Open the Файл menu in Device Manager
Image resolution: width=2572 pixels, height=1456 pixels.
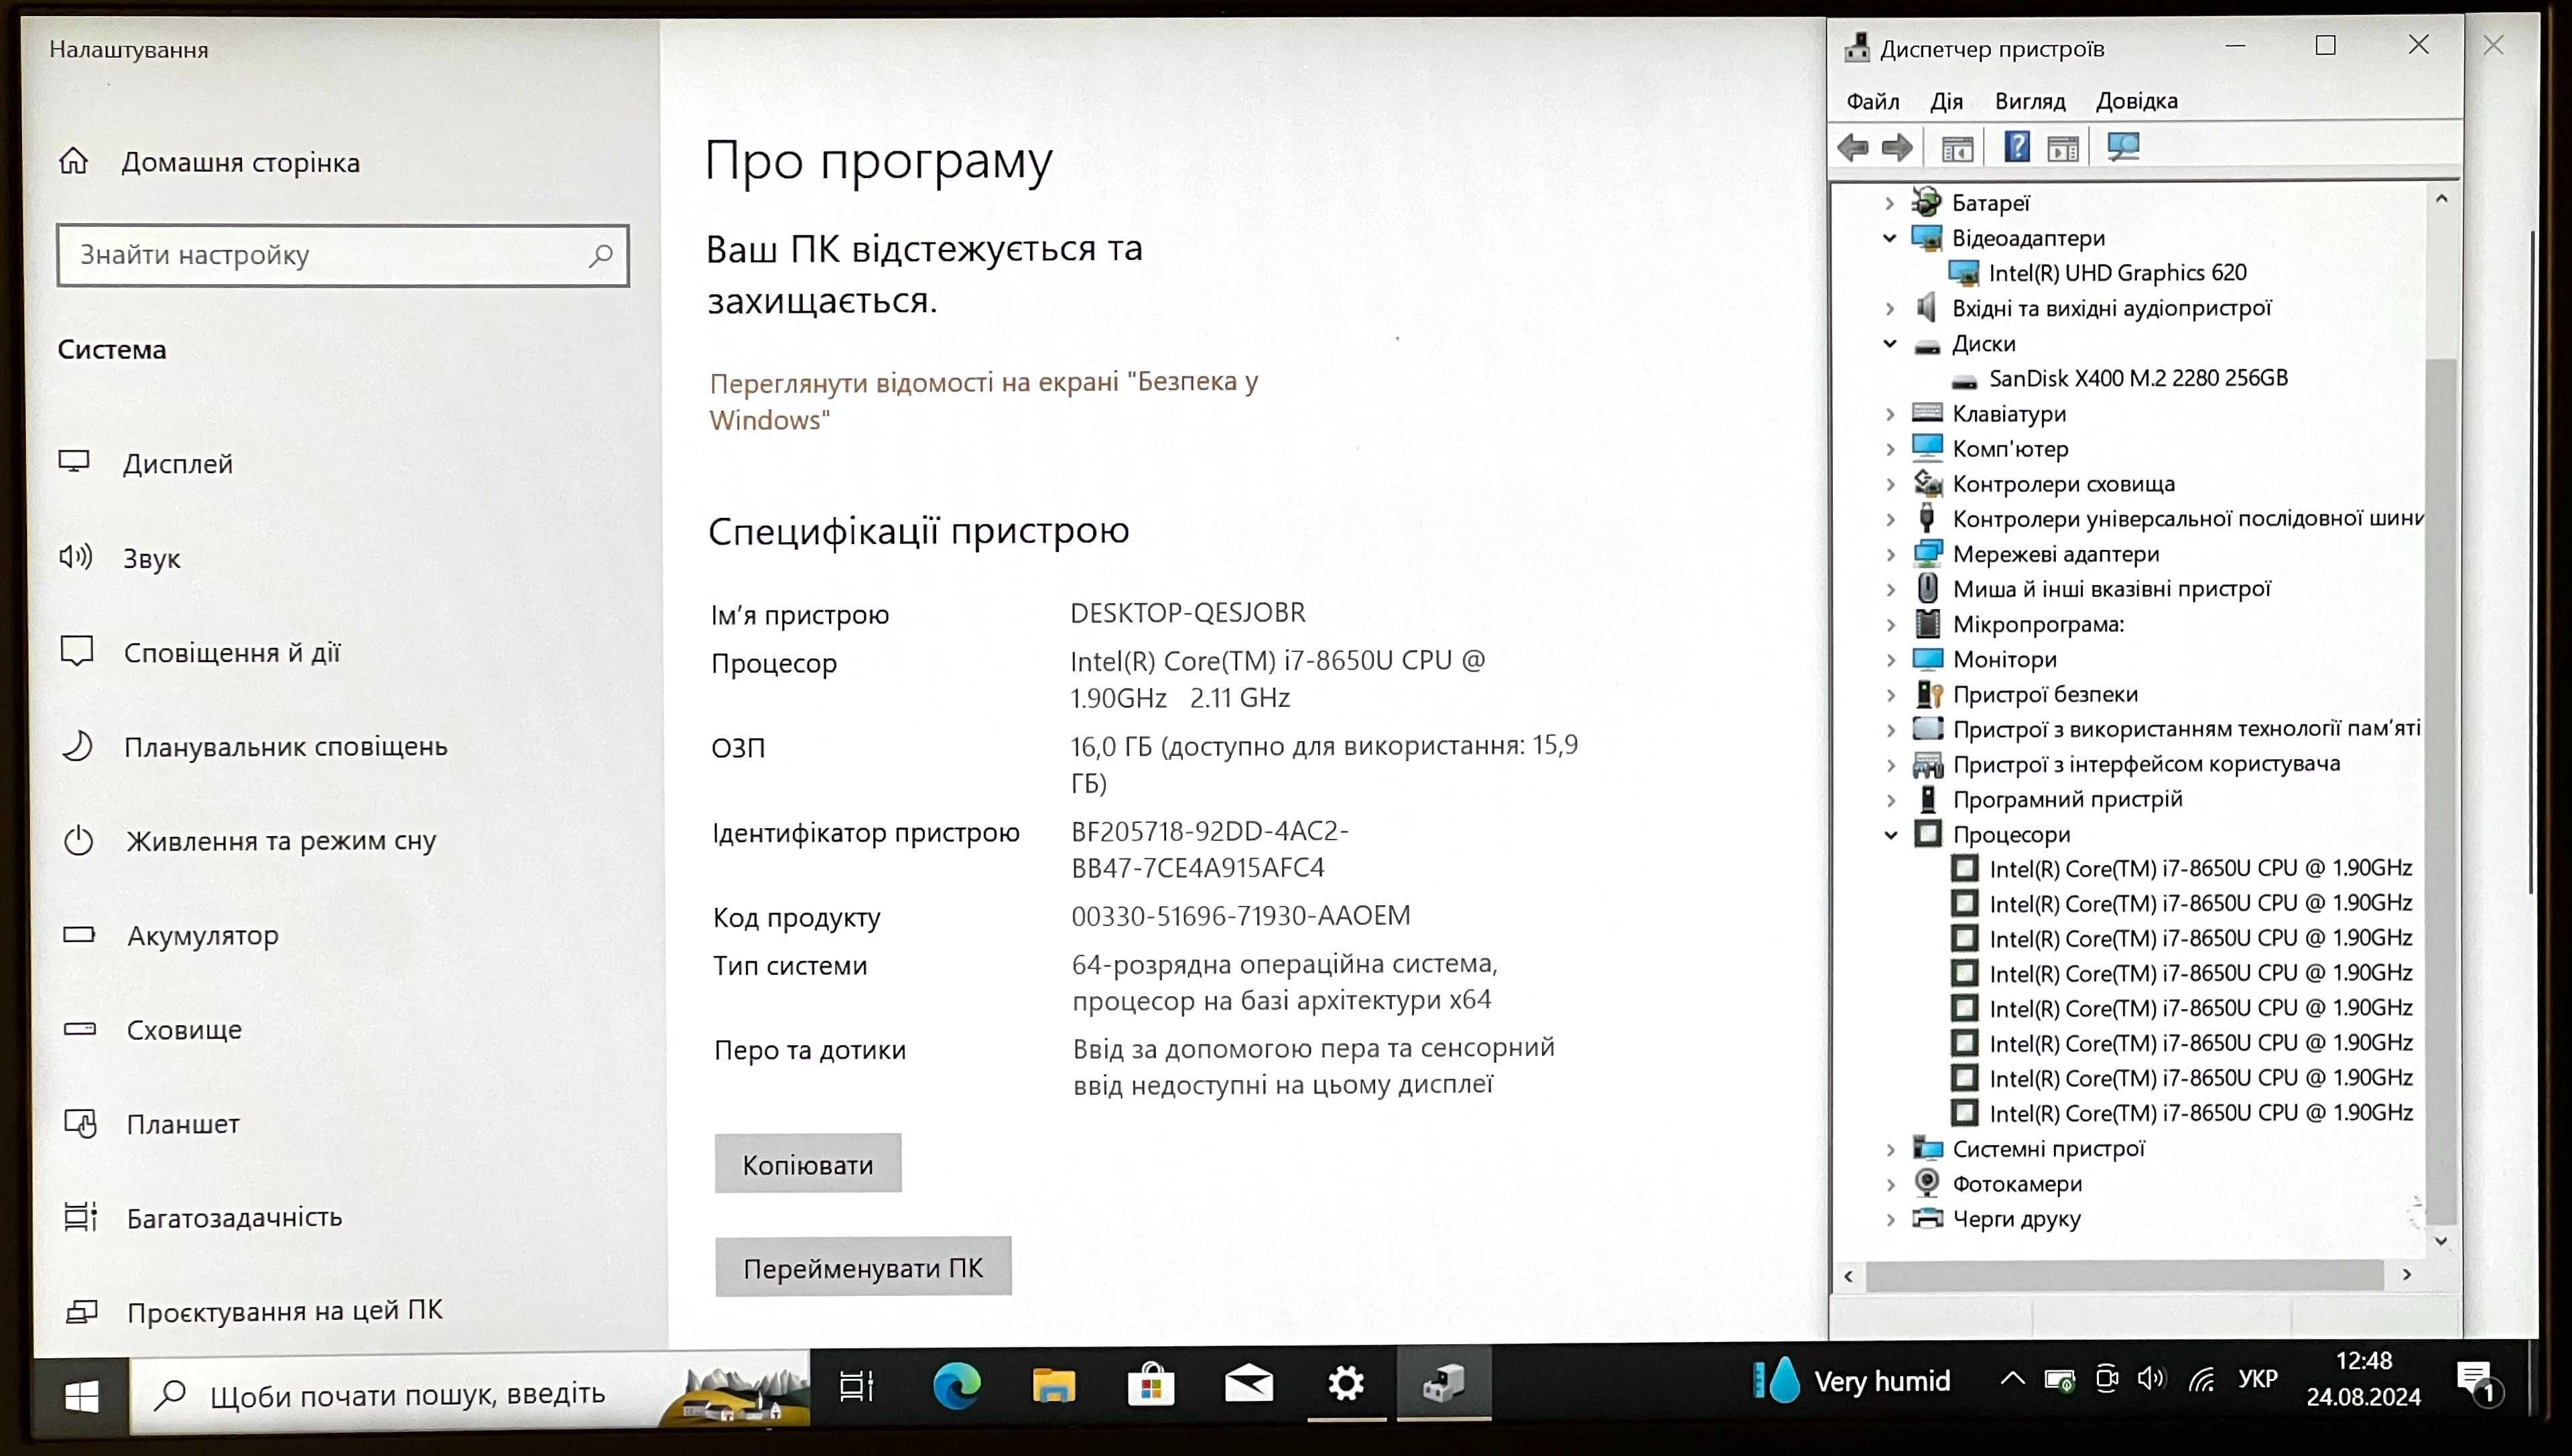(1872, 101)
